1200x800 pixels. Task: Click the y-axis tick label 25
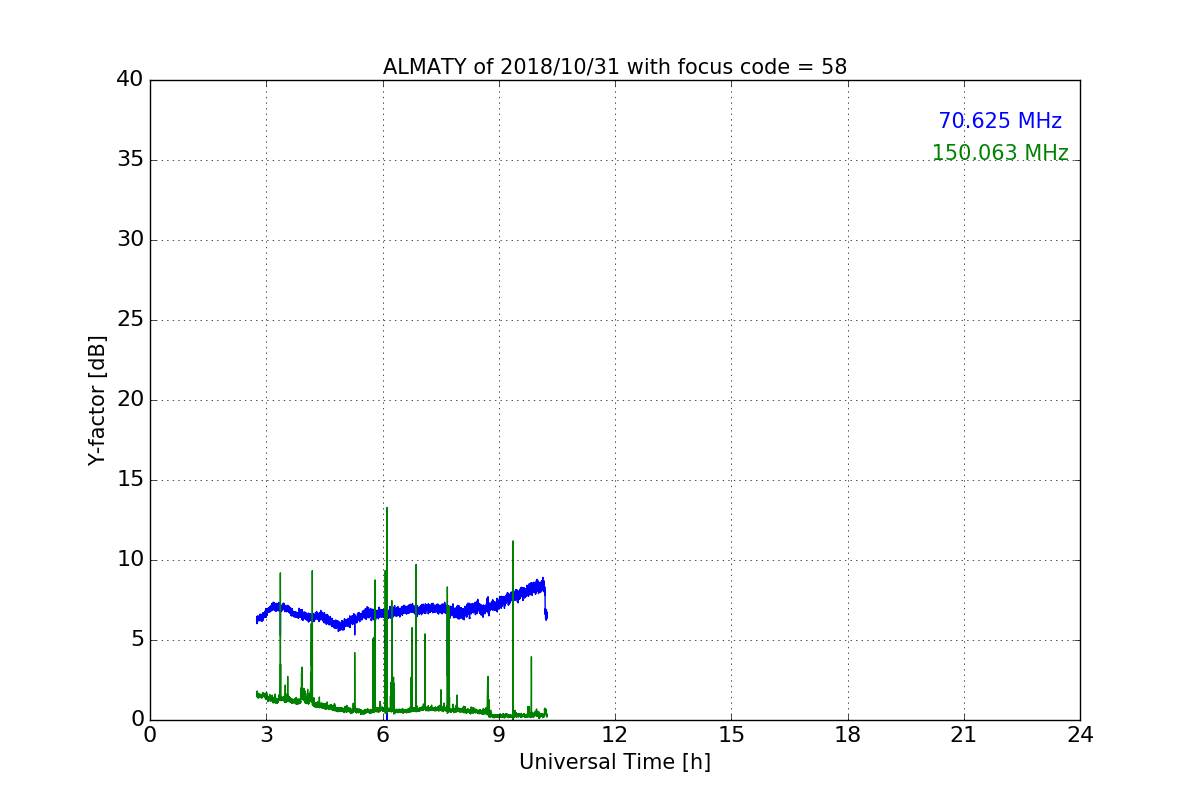130,320
